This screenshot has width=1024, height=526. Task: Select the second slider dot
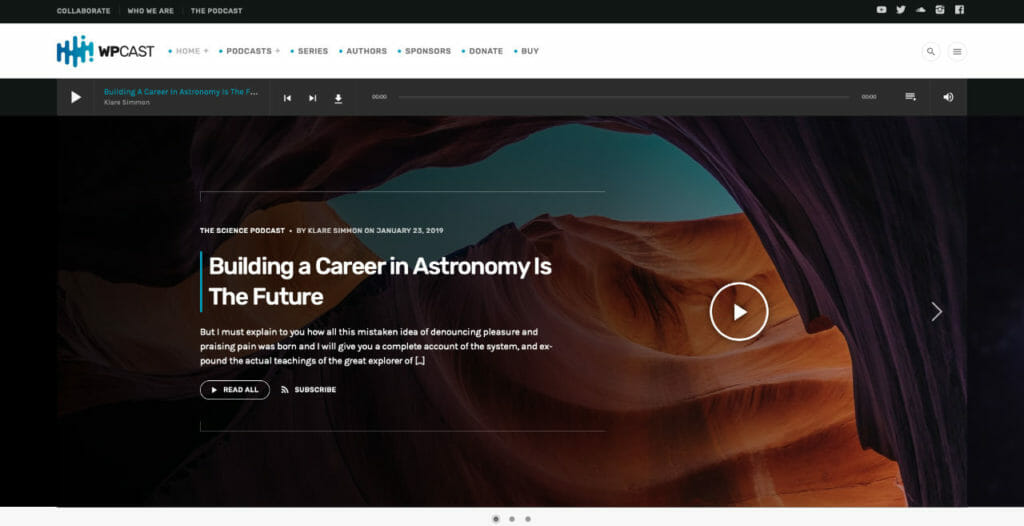(512, 519)
